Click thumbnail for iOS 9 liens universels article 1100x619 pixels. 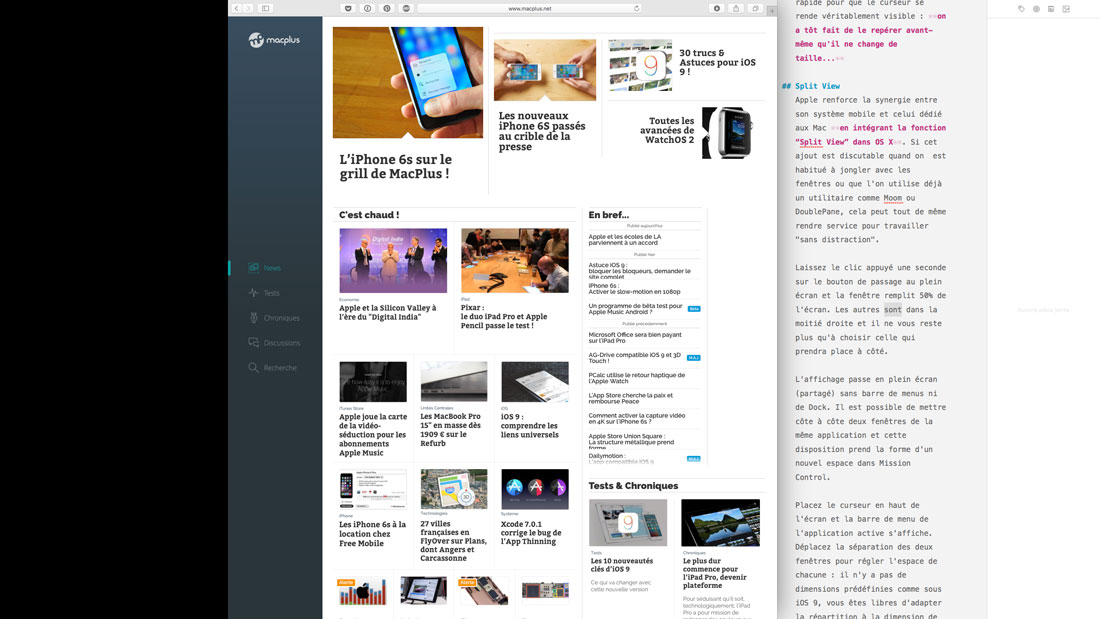[x=535, y=382]
